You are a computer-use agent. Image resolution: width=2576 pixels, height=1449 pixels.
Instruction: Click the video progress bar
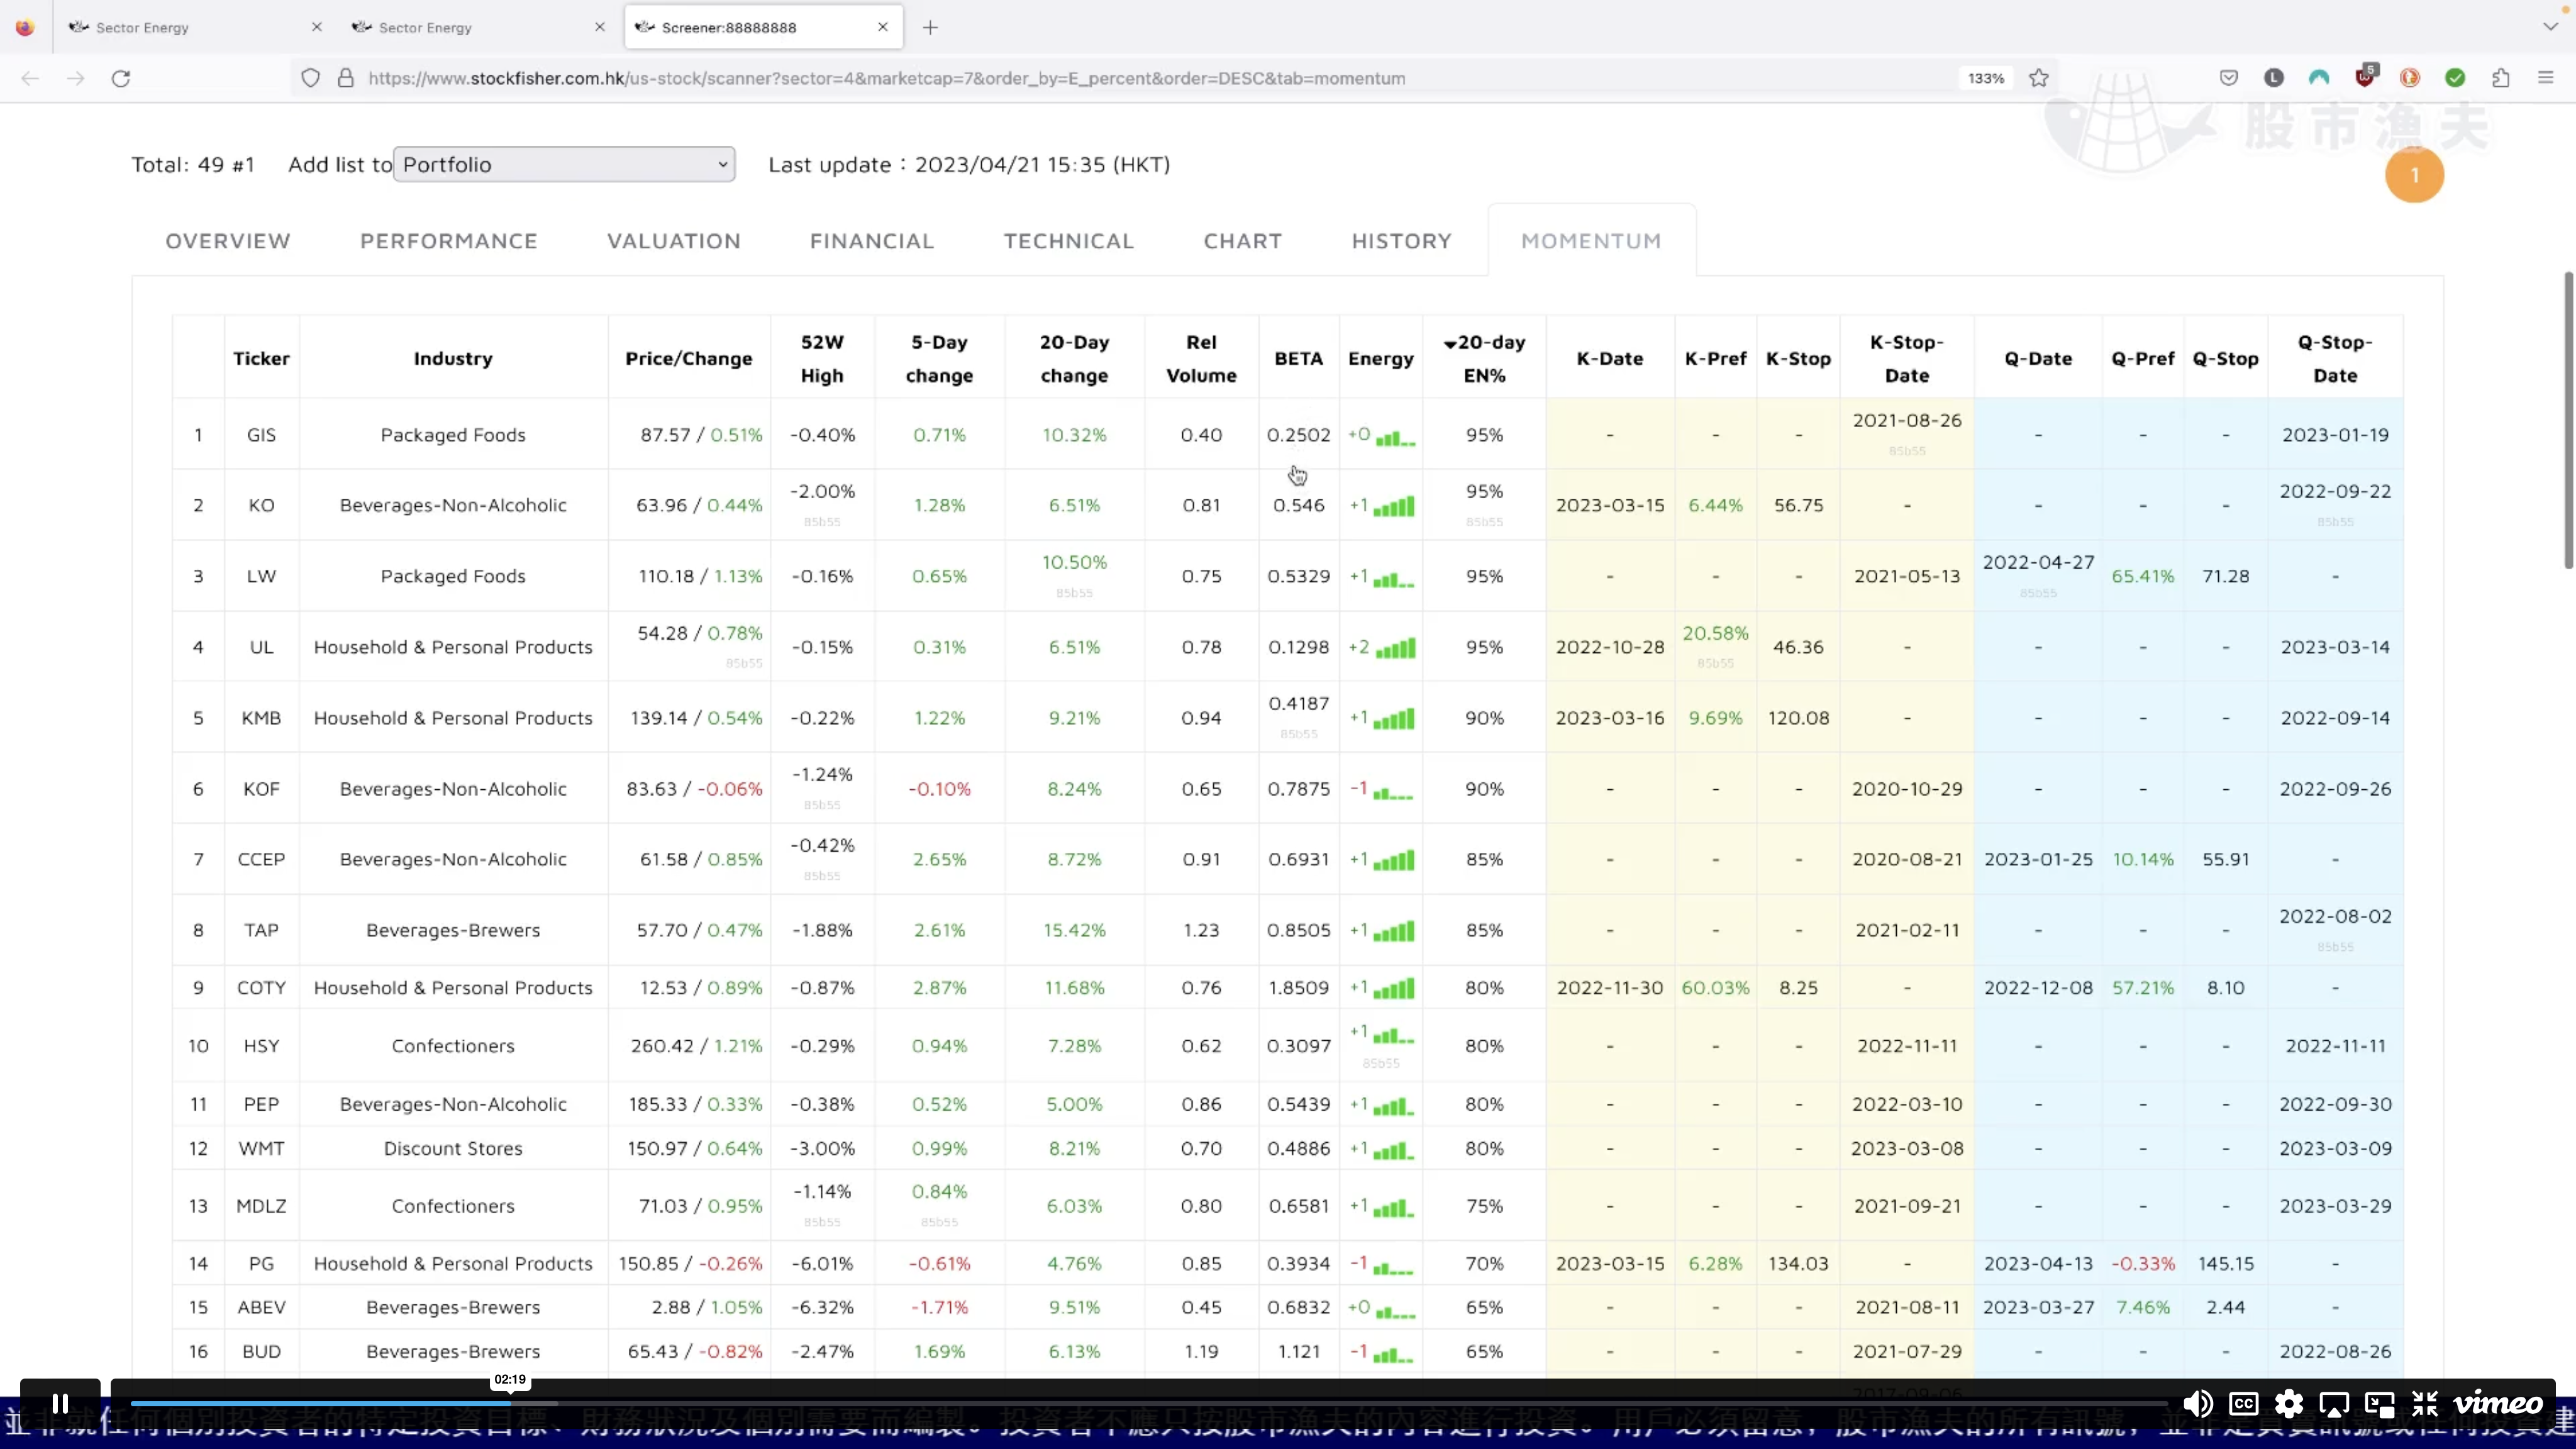tap(1148, 1404)
